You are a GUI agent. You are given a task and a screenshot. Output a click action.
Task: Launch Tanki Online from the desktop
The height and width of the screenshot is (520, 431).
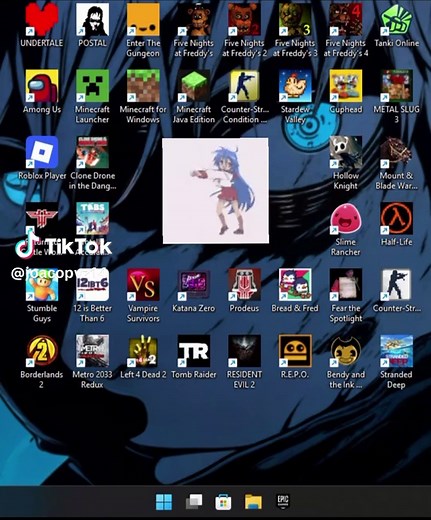396,19
